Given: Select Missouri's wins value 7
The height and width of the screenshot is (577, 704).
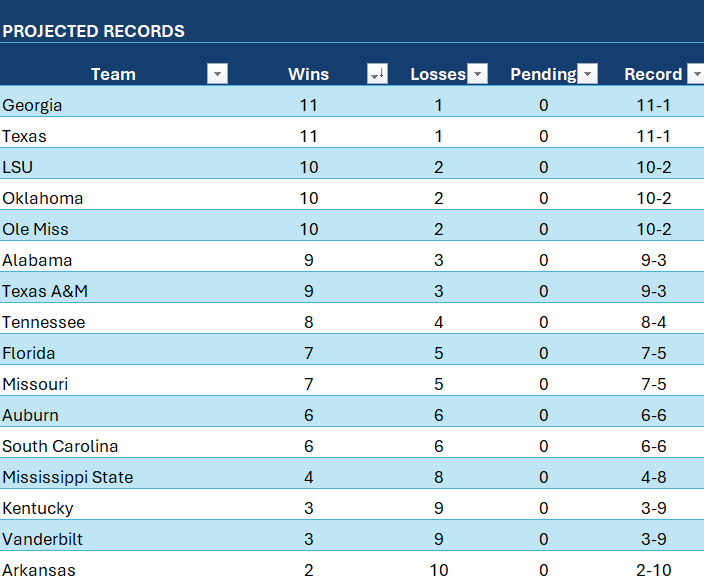Looking at the screenshot, I should point(308,384).
